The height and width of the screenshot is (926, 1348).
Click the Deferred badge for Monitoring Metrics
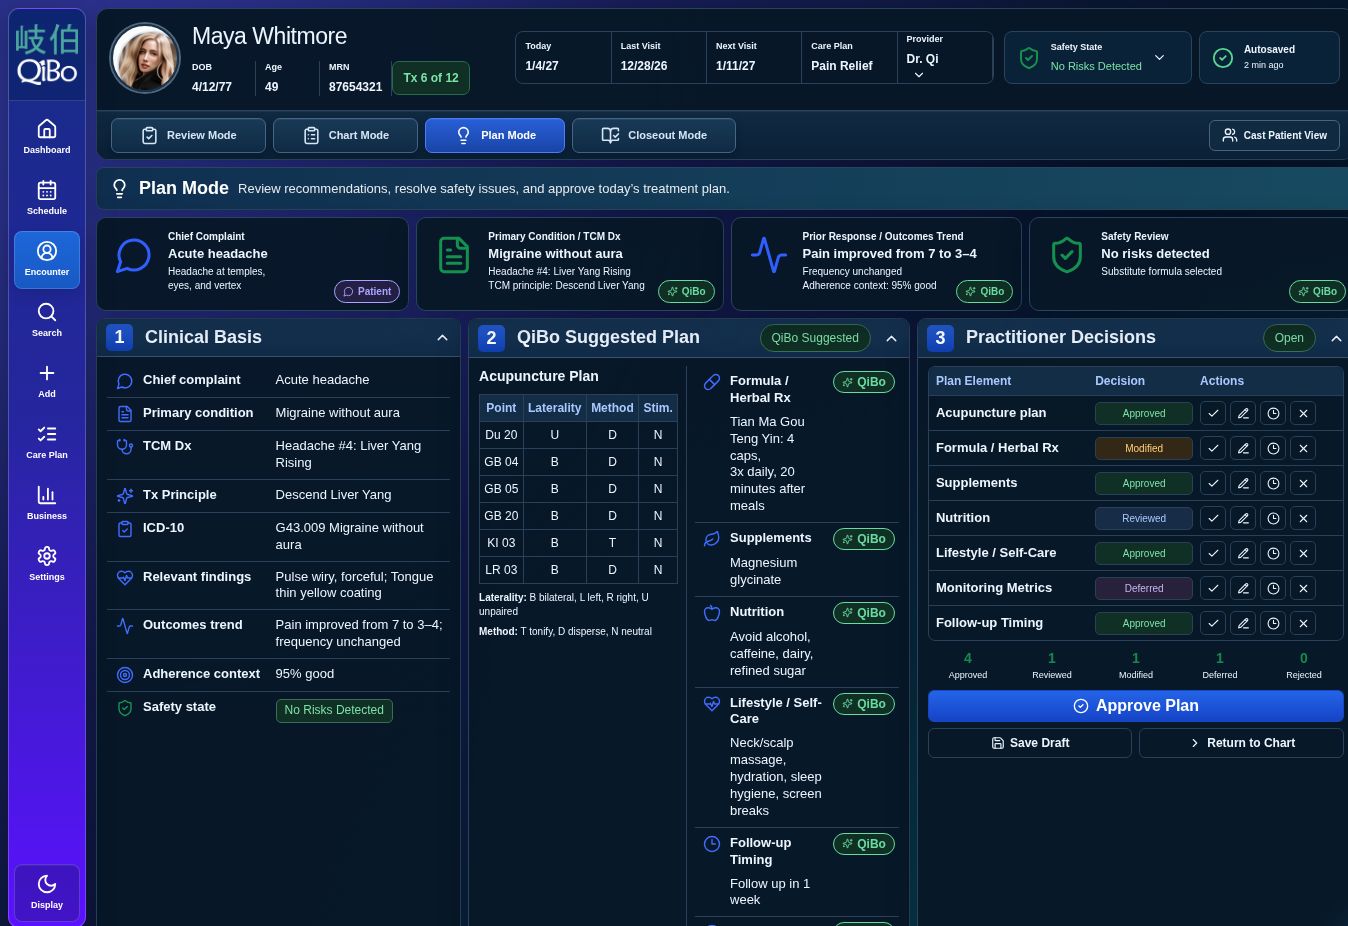coord(1144,588)
